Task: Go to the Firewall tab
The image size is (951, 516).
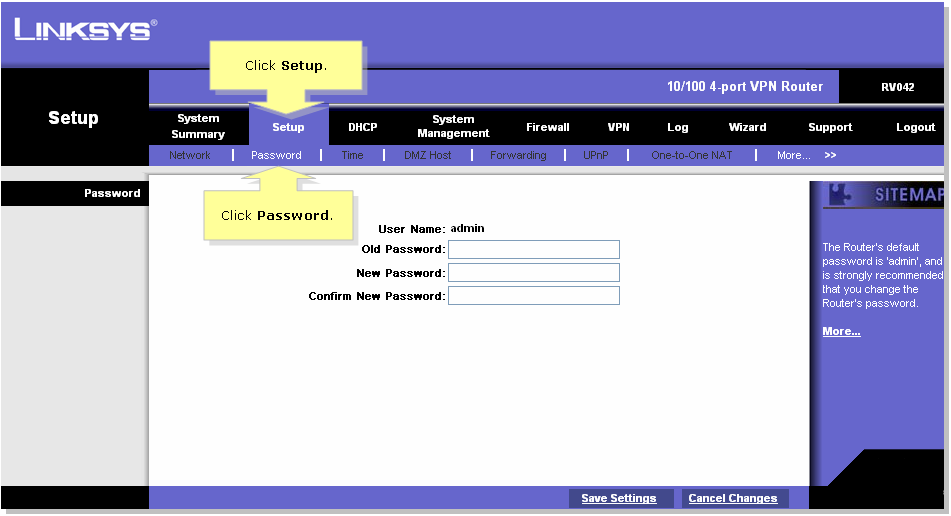Action: pyautogui.click(x=548, y=127)
